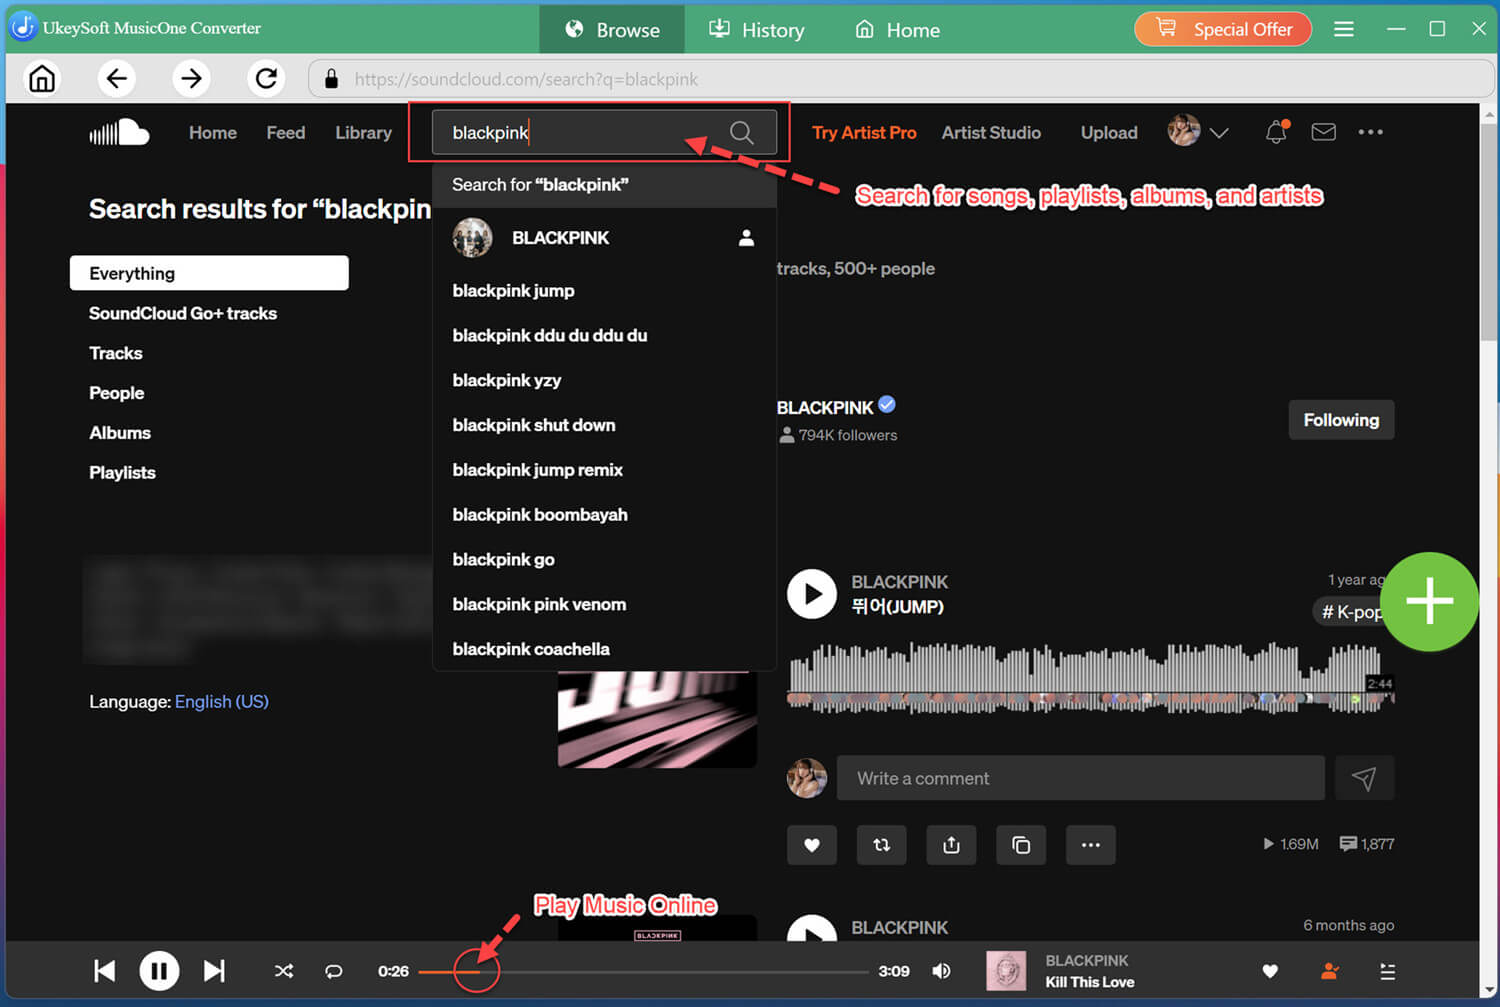This screenshot has height=1007, width=1500.
Task: Share the JUMP track
Action: point(951,845)
